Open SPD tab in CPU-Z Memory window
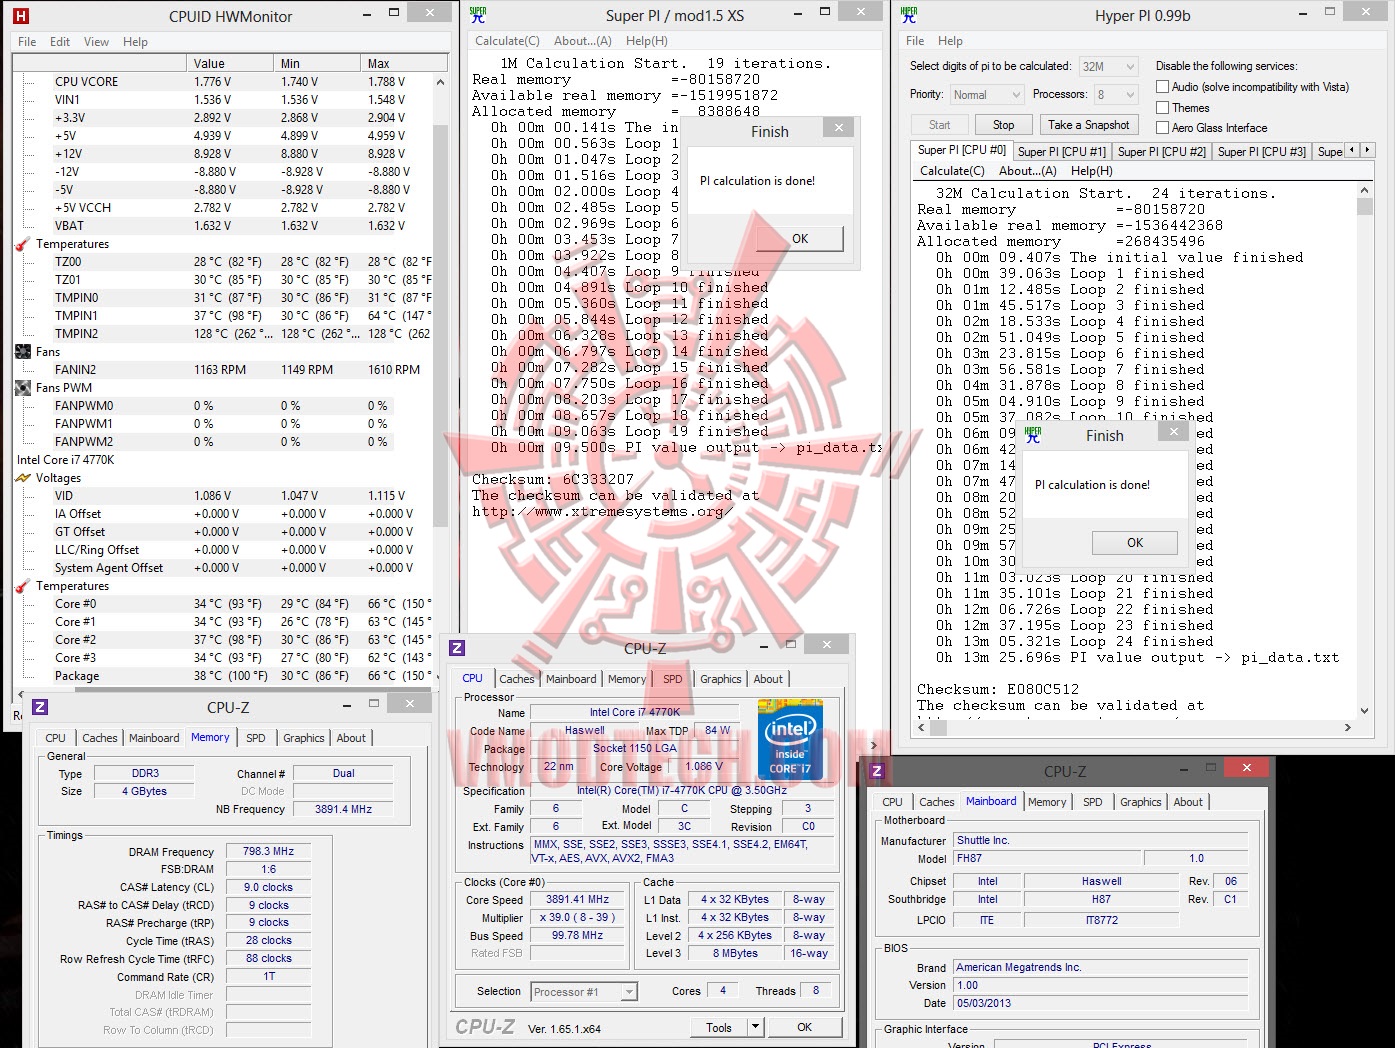1395x1048 pixels. point(256,738)
